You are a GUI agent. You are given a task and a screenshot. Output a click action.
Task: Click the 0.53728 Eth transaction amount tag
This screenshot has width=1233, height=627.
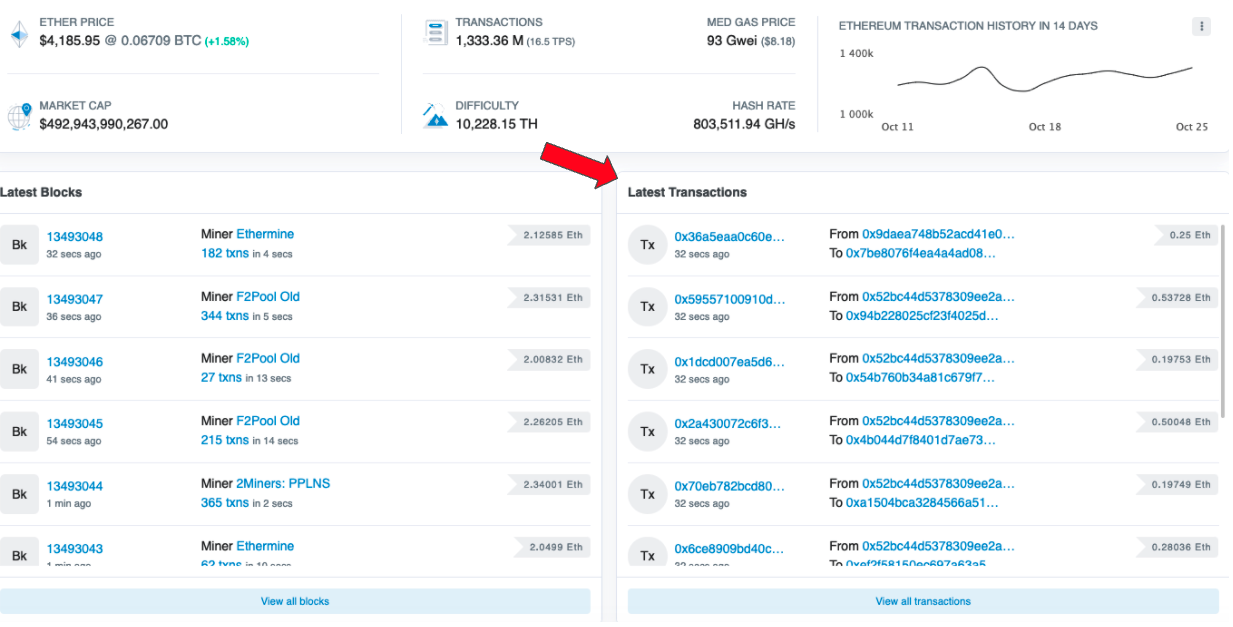pyautogui.click(x=1178, y=297)
